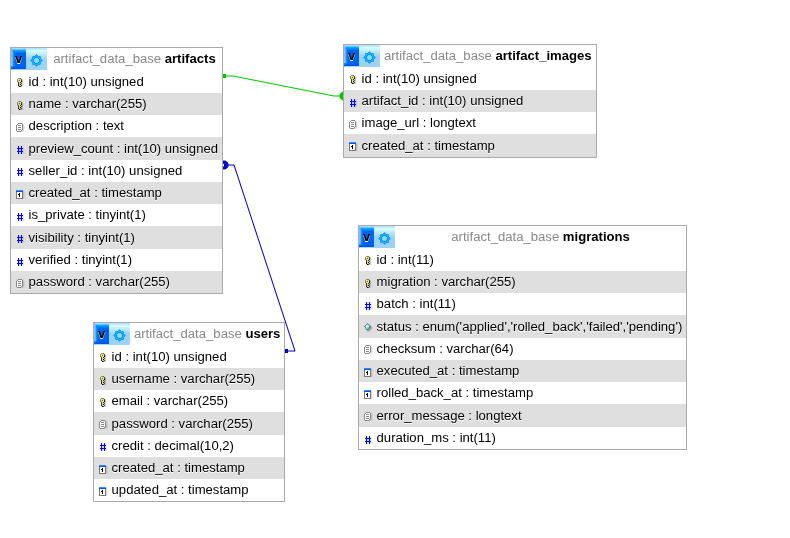Screen dimensions: 790x538
Task: Click the timestamp icon beside executed_at
Action: click(x=367, y=372)
